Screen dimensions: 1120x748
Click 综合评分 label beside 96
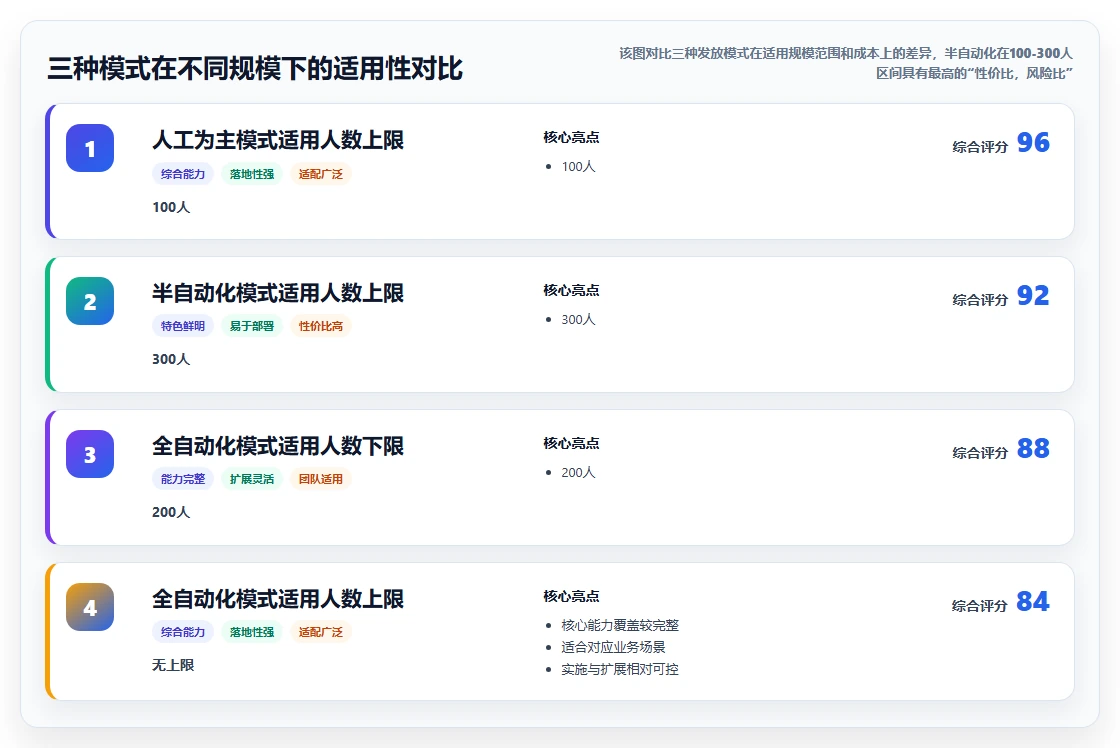click(x=980, y=146)
